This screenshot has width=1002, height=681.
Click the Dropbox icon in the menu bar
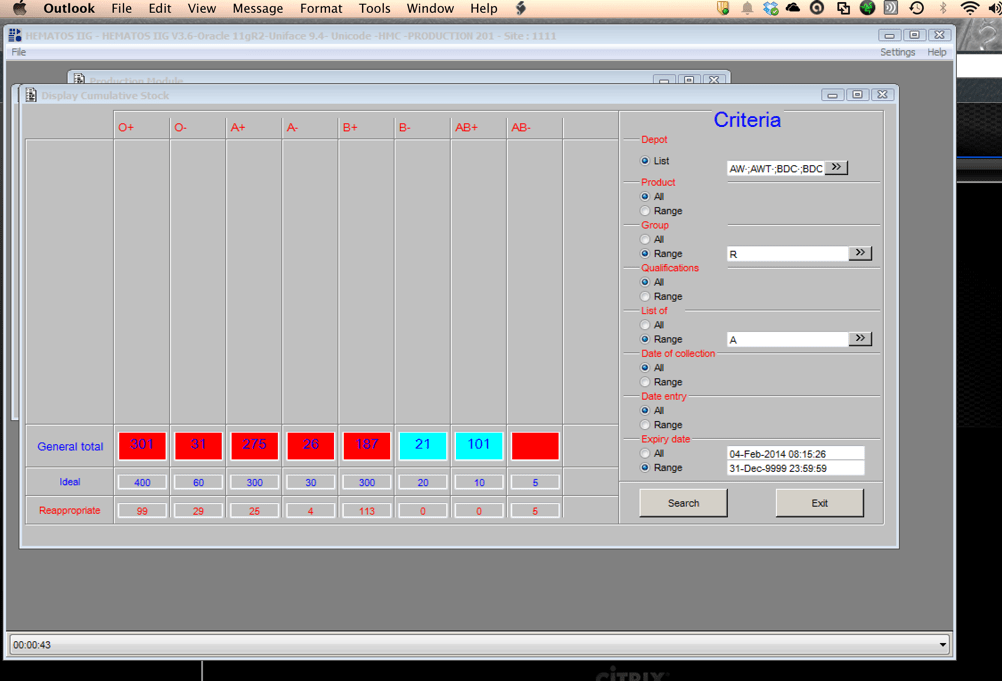click(770, 8)
